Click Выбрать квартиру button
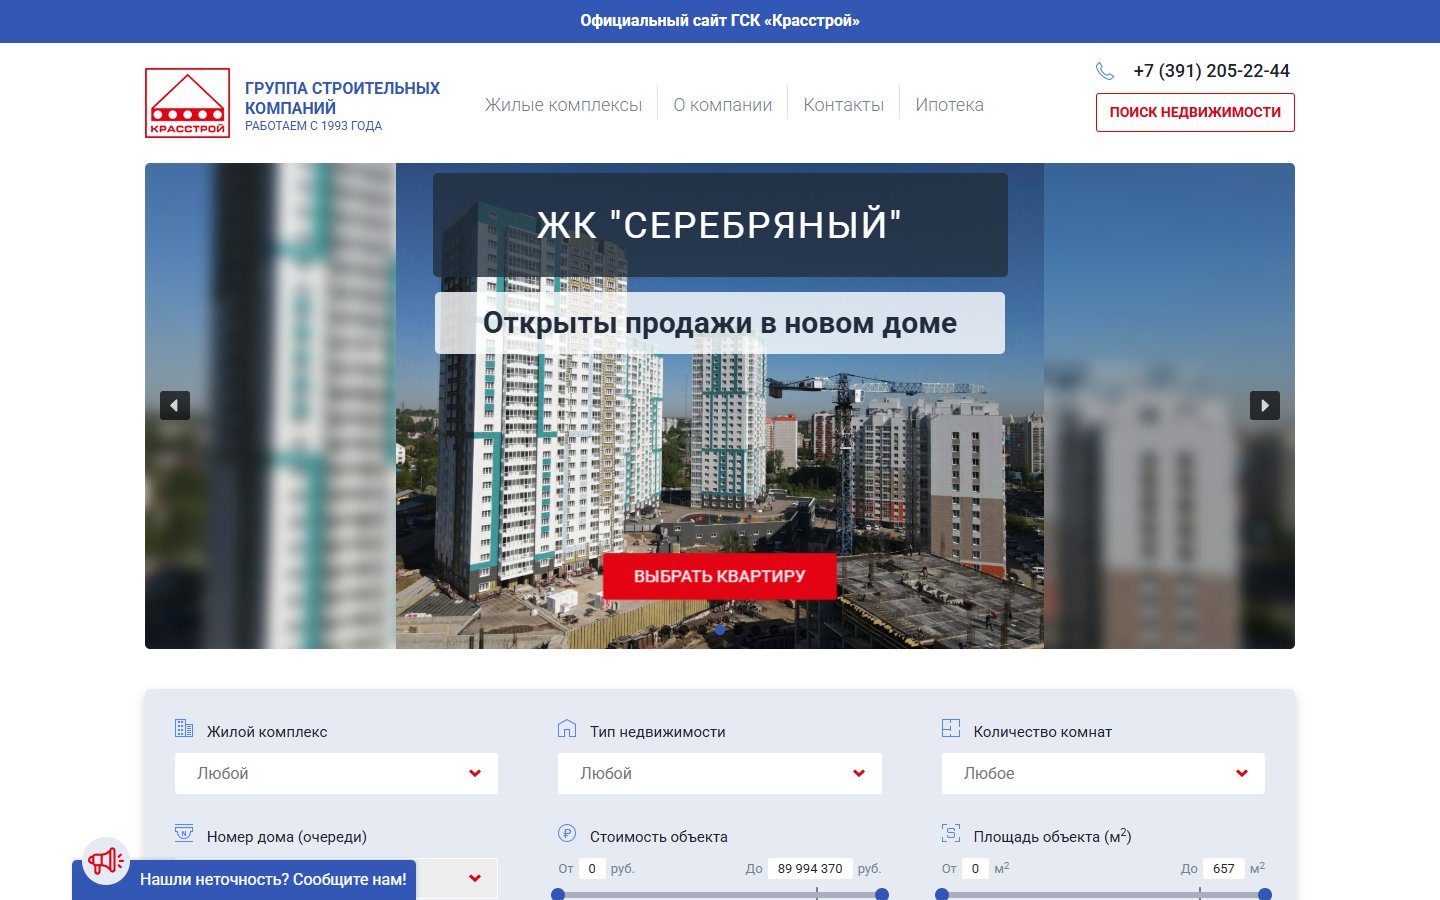This screenshot has height=900, width=1440. 720,576
